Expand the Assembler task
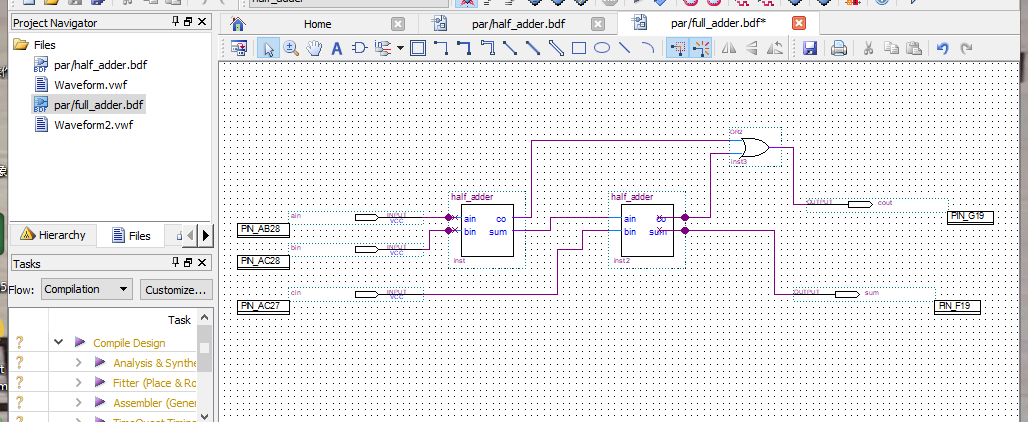This screenshot has width=1028, height=422. click(79, 403)
